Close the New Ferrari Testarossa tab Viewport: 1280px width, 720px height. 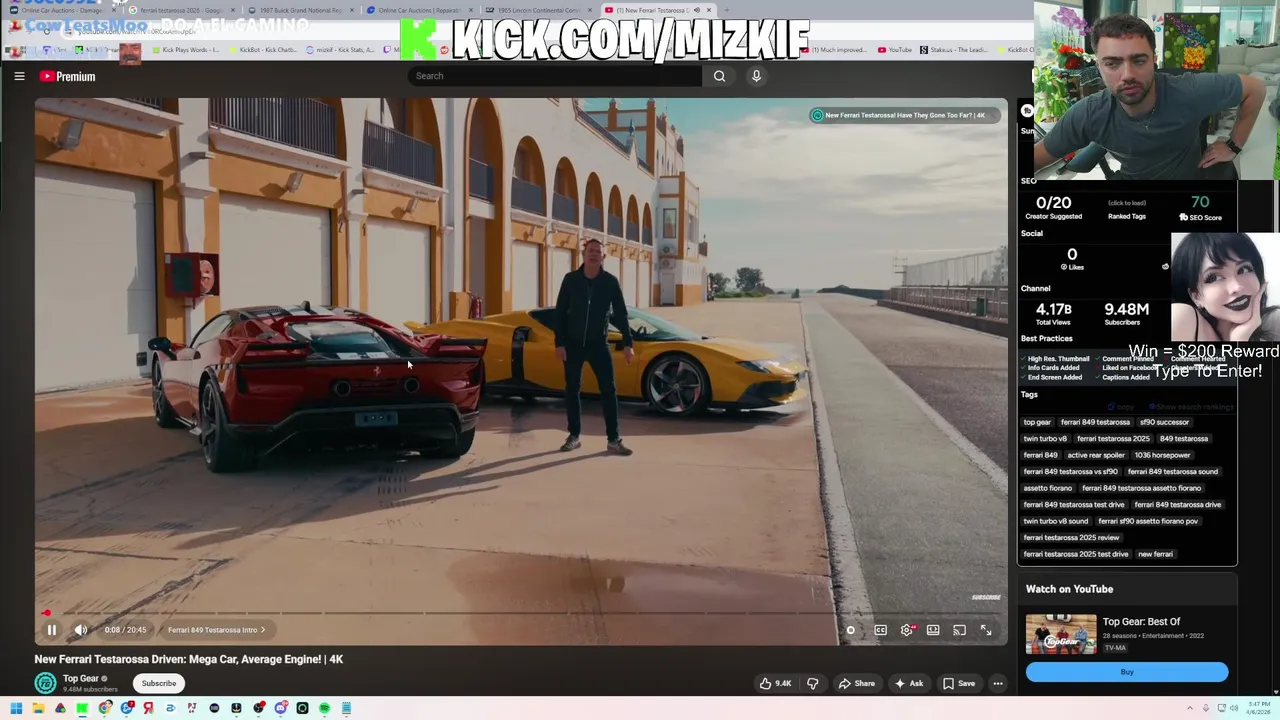click(709, 10)
